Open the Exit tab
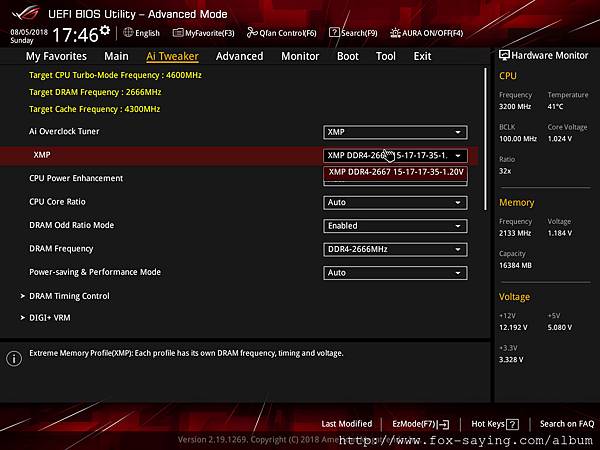The image size is (600, 450). click(x=422, y=56)
